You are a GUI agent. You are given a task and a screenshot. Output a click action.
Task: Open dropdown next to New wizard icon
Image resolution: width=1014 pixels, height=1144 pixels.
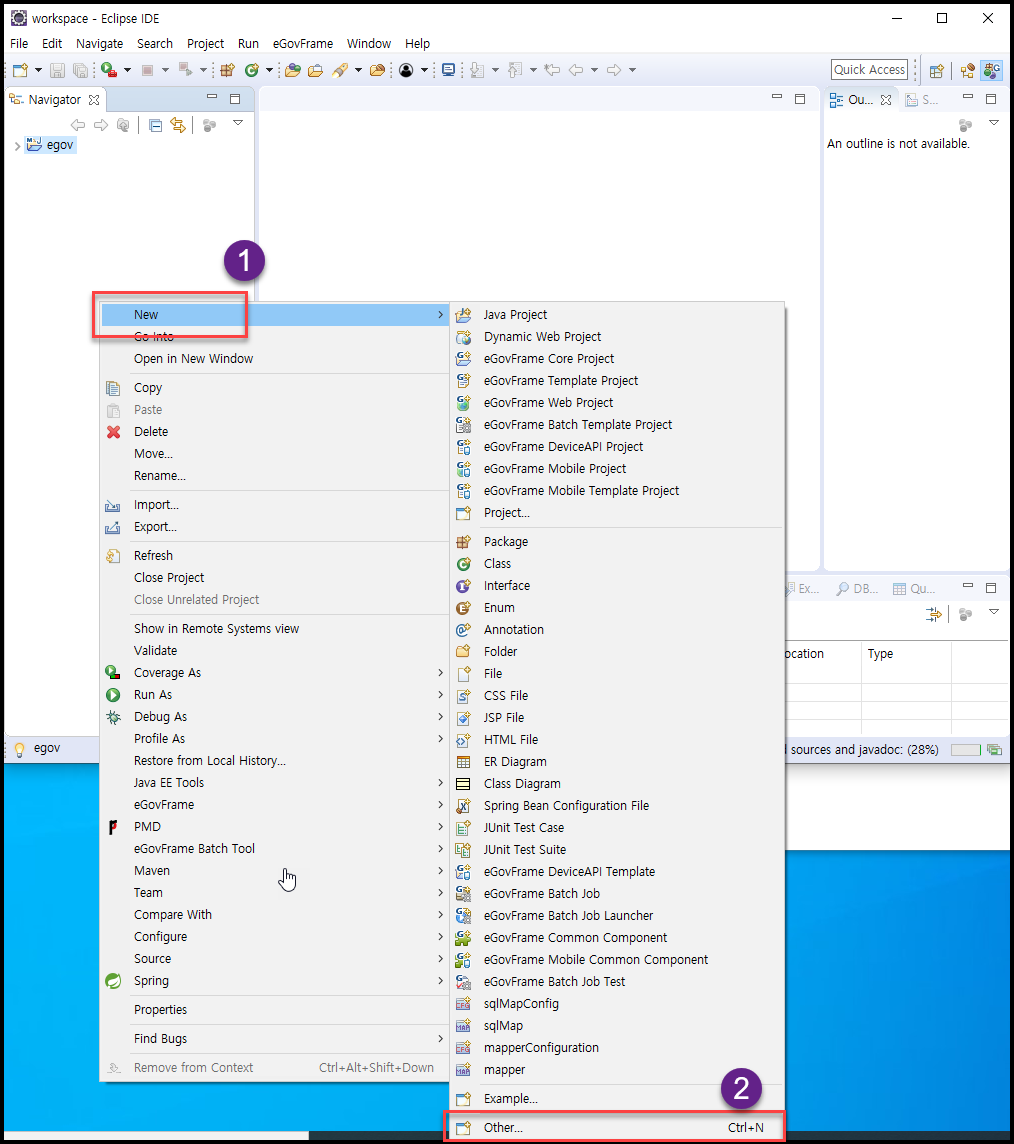click(38, 70)
